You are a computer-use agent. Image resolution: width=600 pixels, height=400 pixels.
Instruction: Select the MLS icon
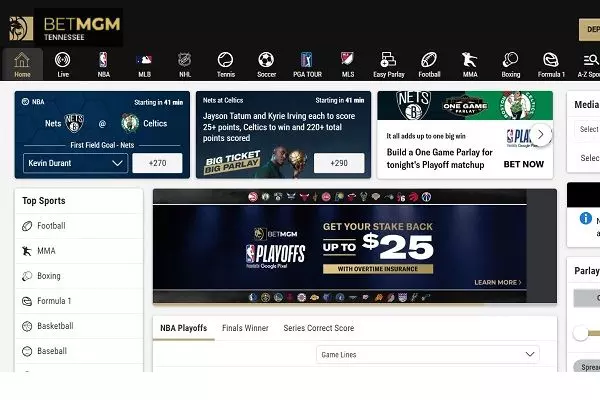coord(348,65)
